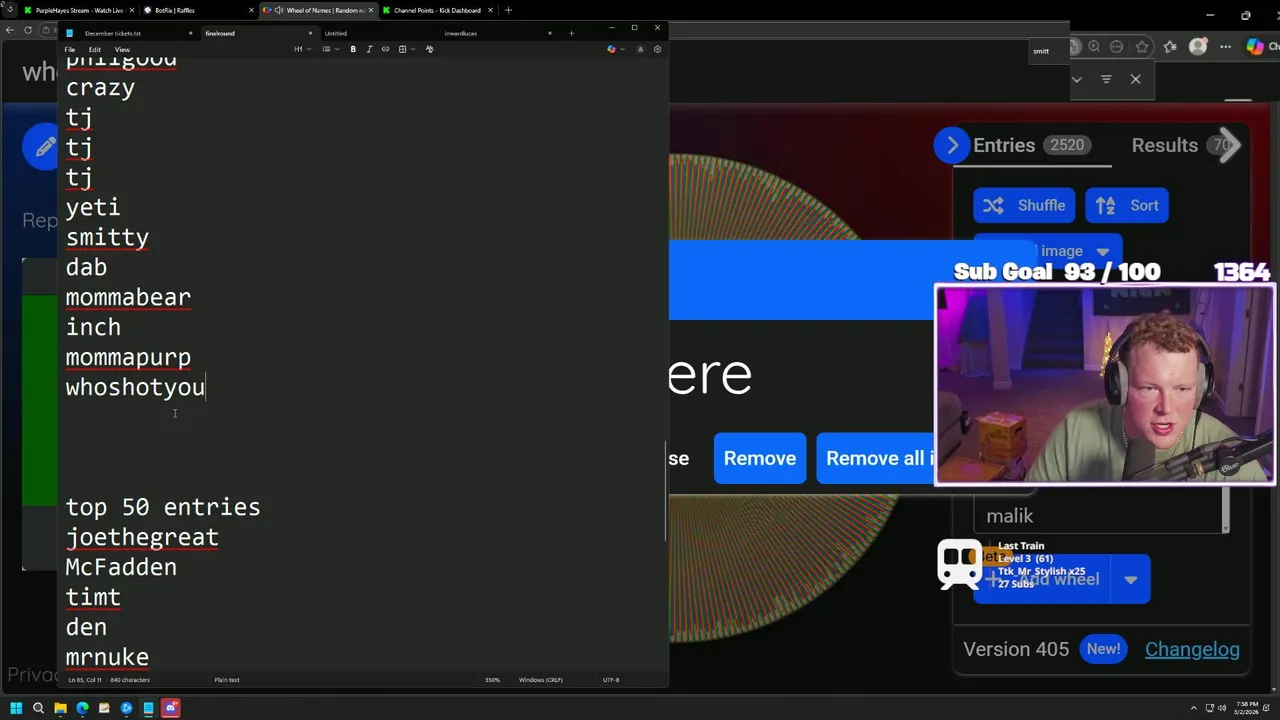Add a new Notepad tab
This screenshot has height=720, width=1280.
pyautogui.click(x=571, y=33)
